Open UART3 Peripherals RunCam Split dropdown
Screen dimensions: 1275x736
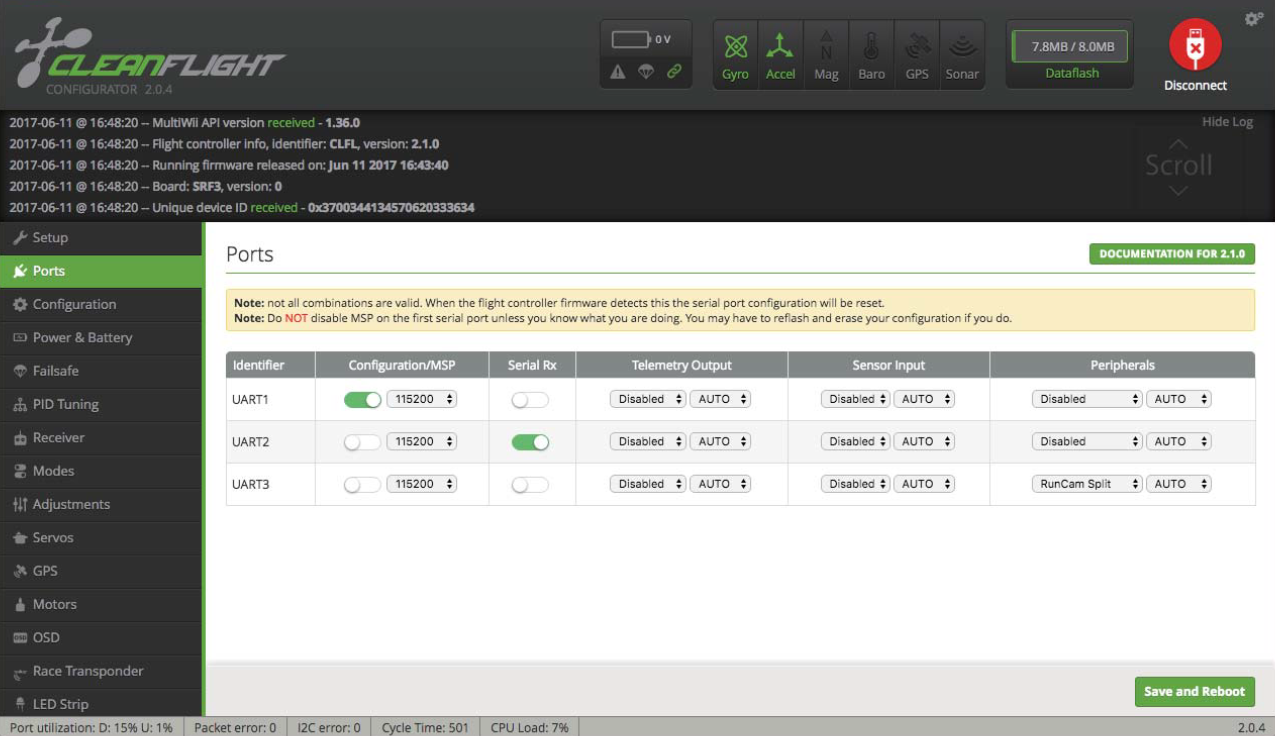pyautogui.click(x=1086, y=484)
